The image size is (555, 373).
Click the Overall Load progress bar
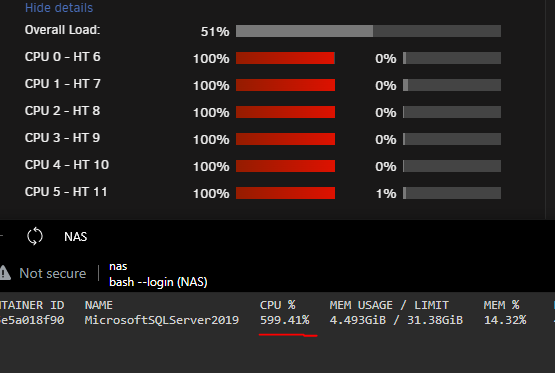[x=368, y=31]
